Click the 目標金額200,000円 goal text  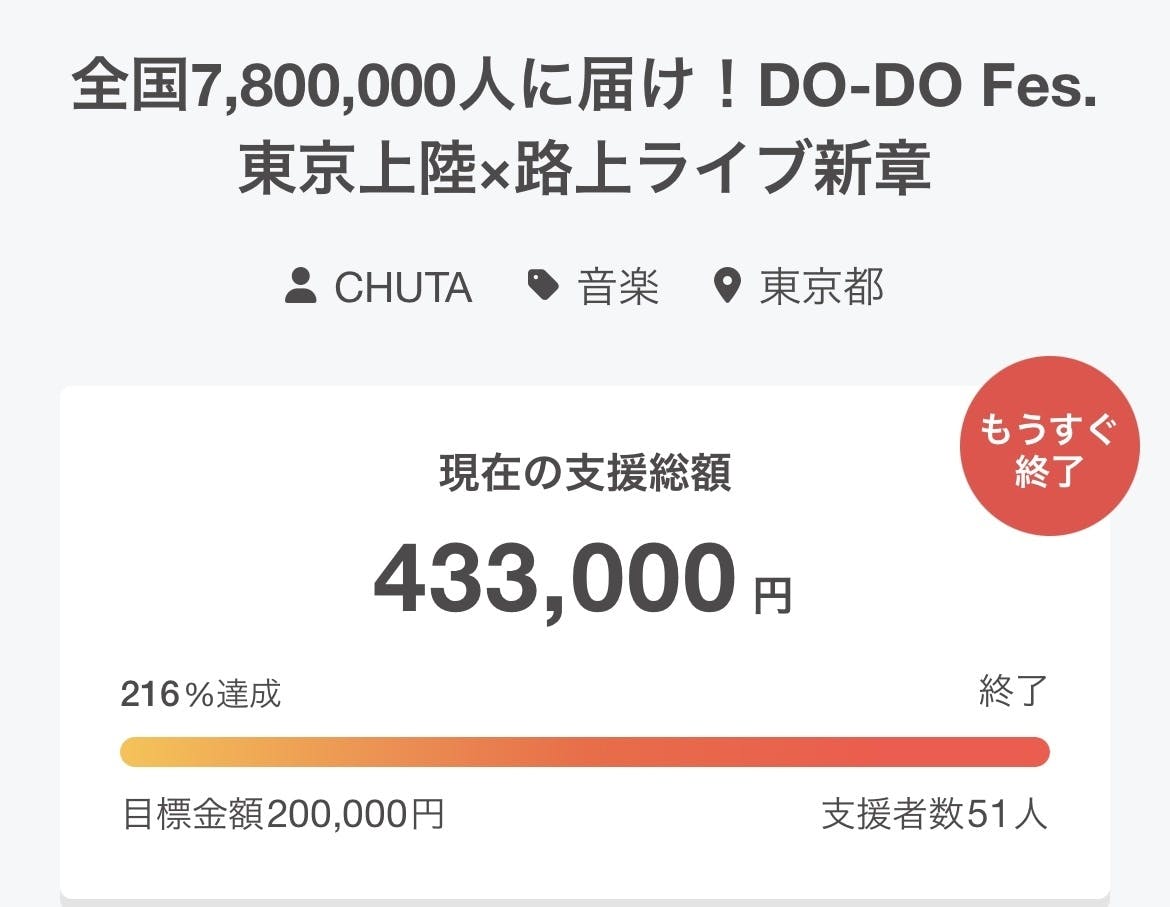[283, 815]
